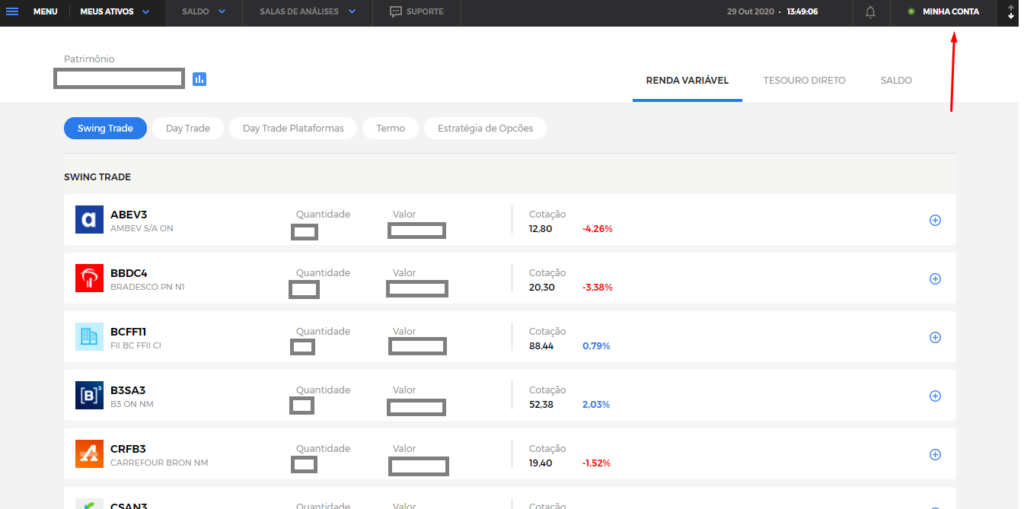
Task: Open MENU label in top bar
Action: click(45, 12)
